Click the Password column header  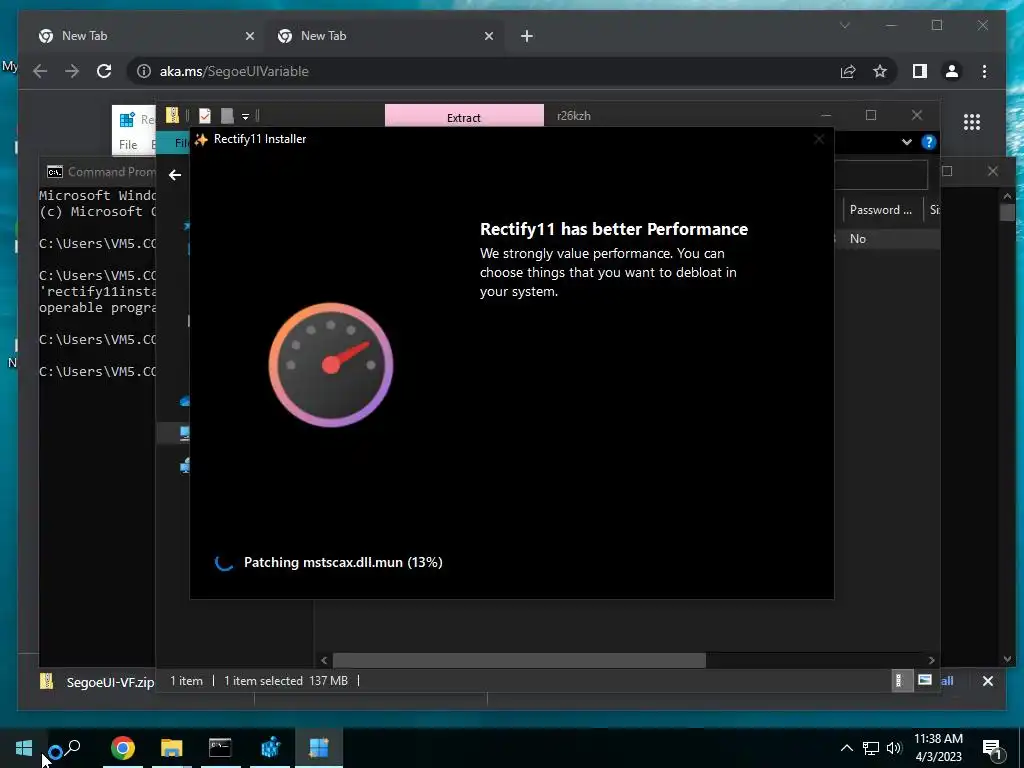click(881, 210)
